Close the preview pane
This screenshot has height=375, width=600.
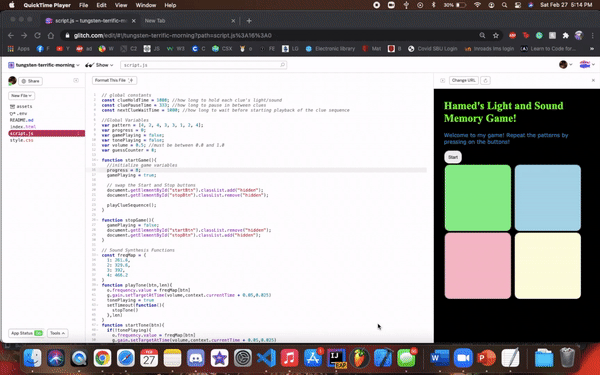click(593, 80)
